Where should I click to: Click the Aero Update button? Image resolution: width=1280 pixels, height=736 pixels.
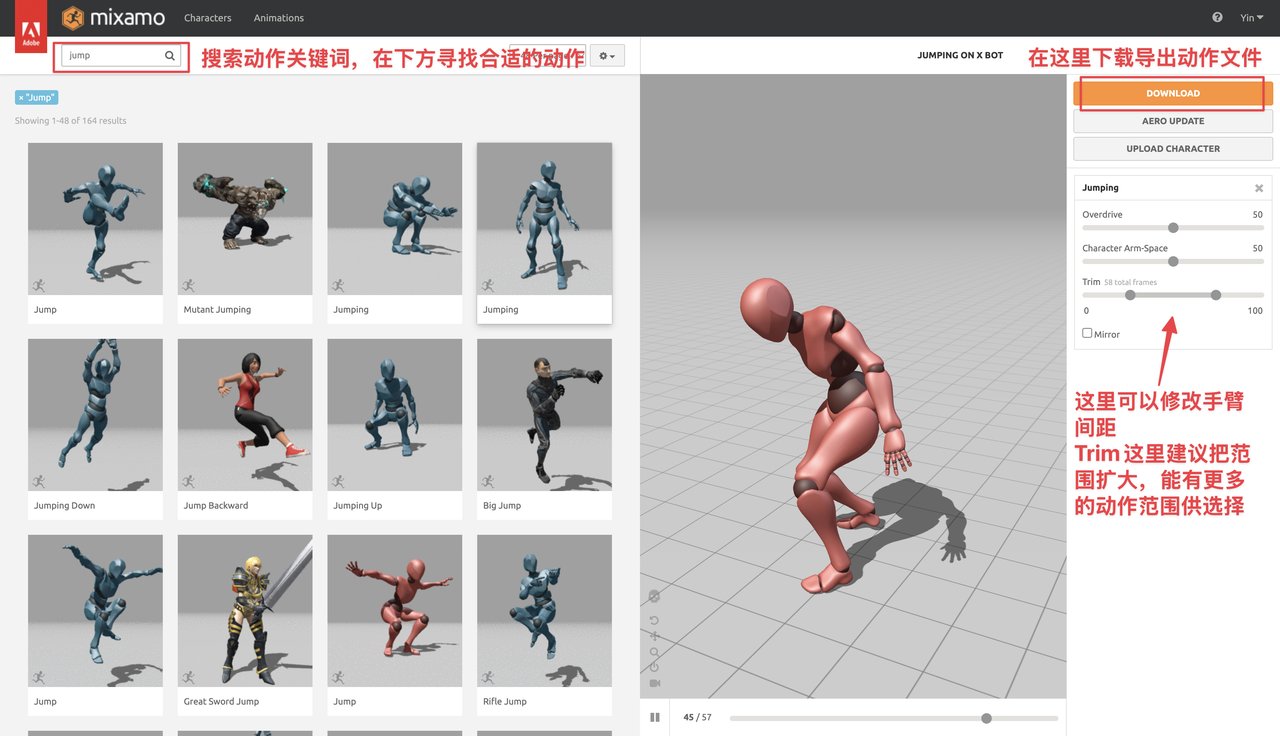coord(1173,121)
